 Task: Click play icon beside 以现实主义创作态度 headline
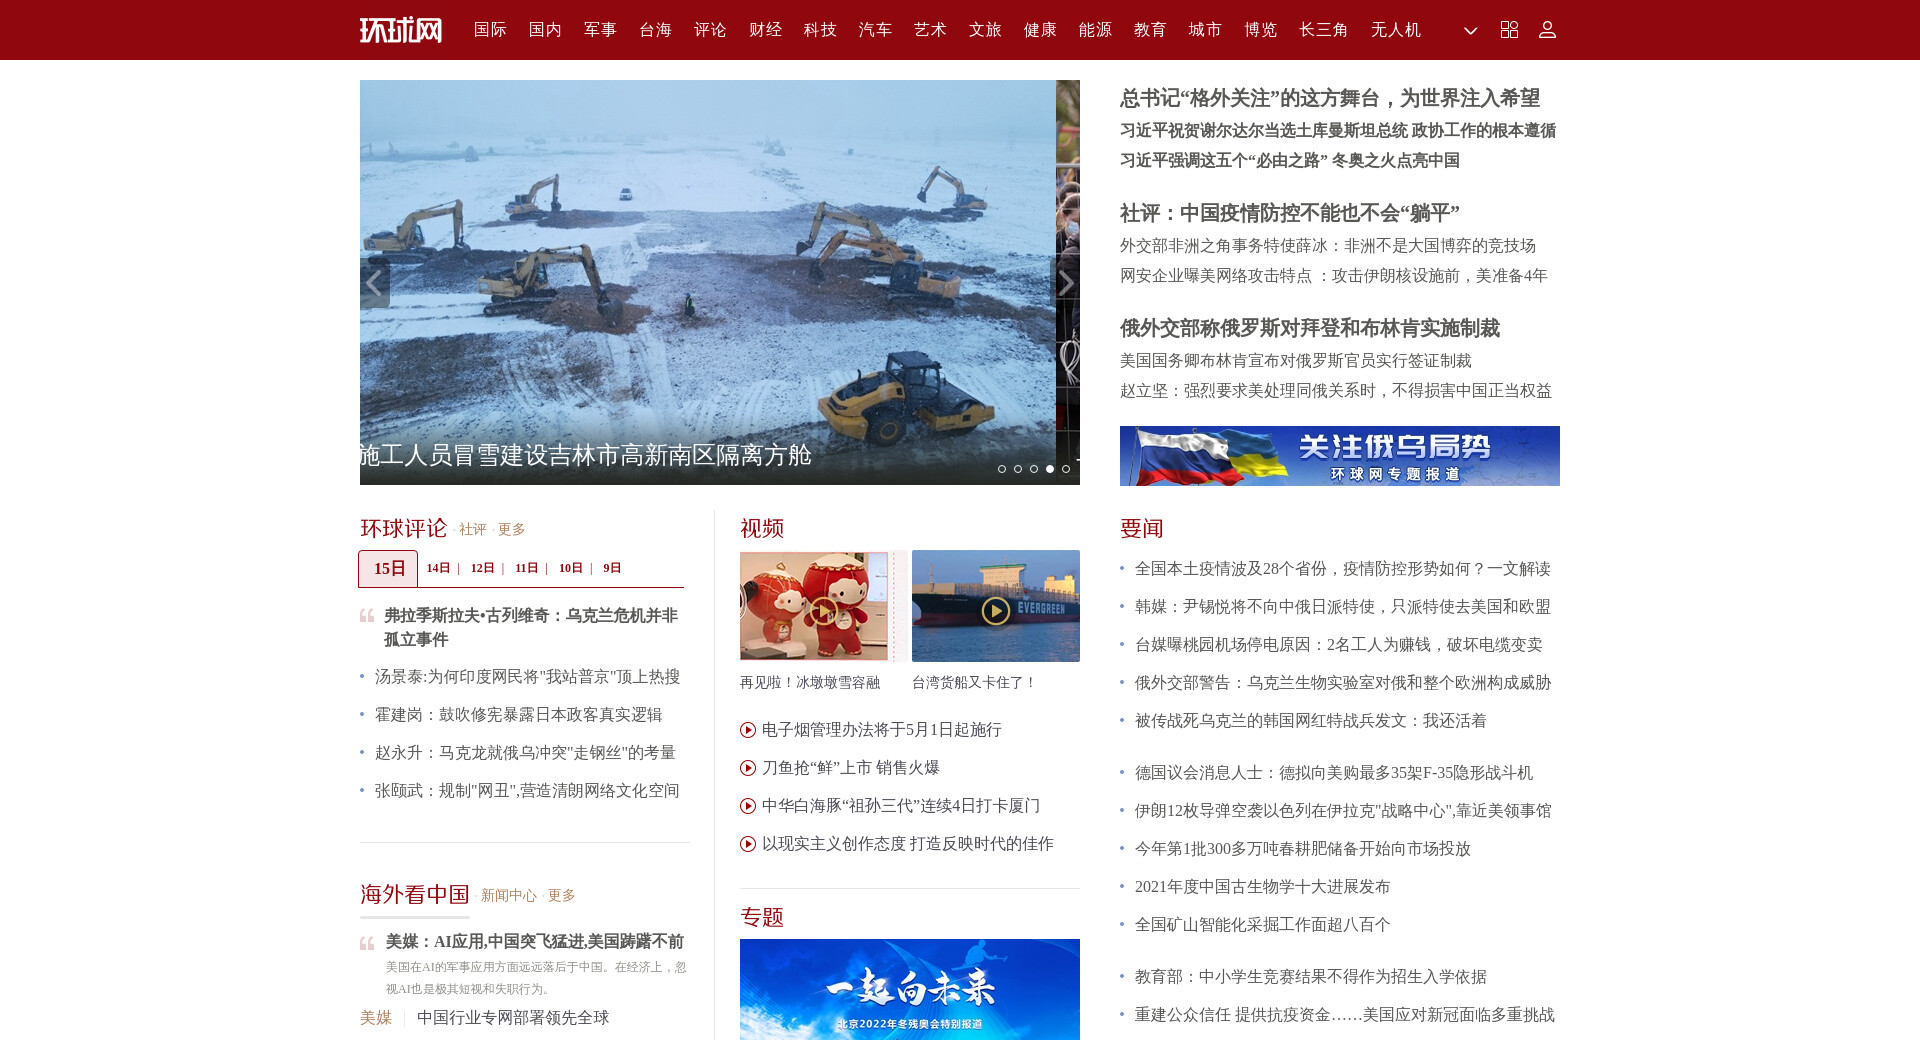point(748,844)
